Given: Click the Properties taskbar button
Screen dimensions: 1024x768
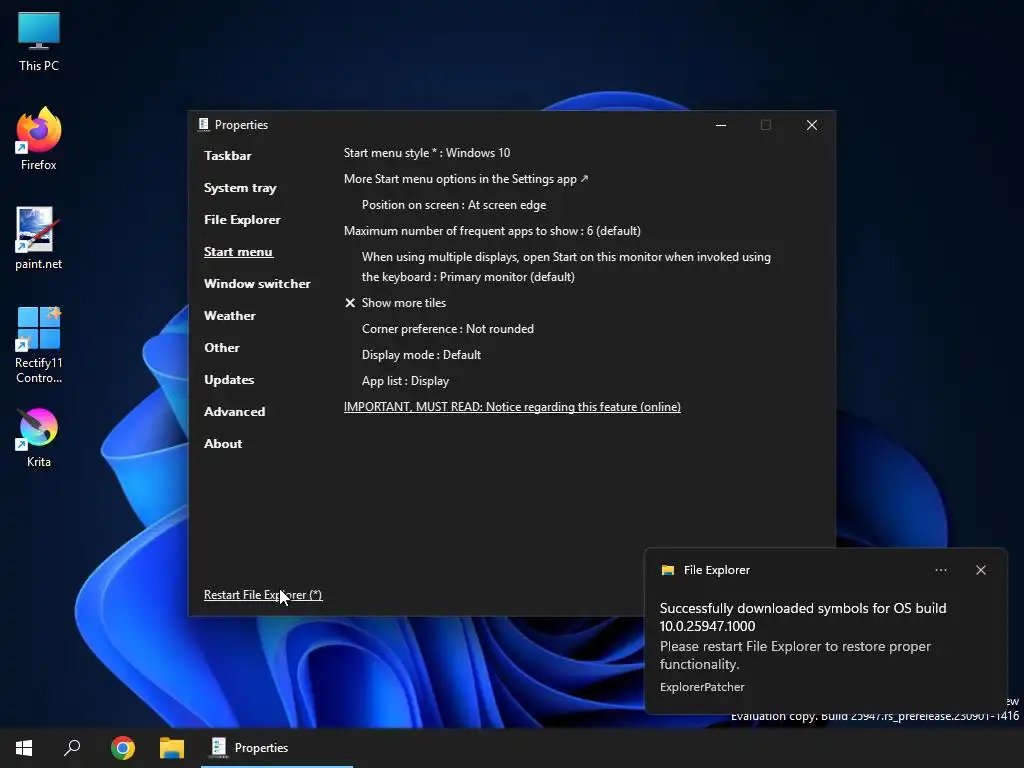Looking at the screenshot, I should tap(277, 748).
